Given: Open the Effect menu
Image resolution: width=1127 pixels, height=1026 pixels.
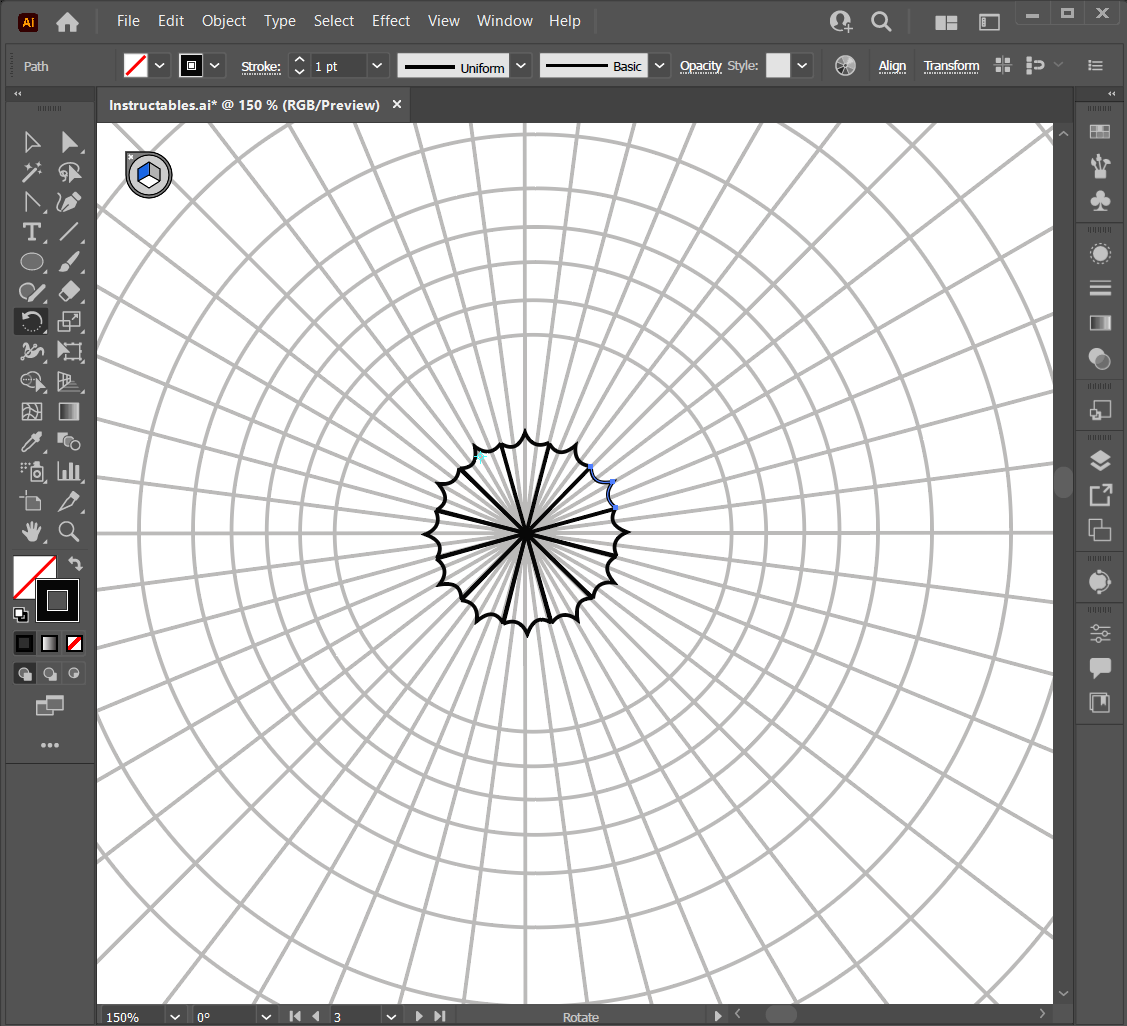Looking at the screenshot, I should (390, 21).
